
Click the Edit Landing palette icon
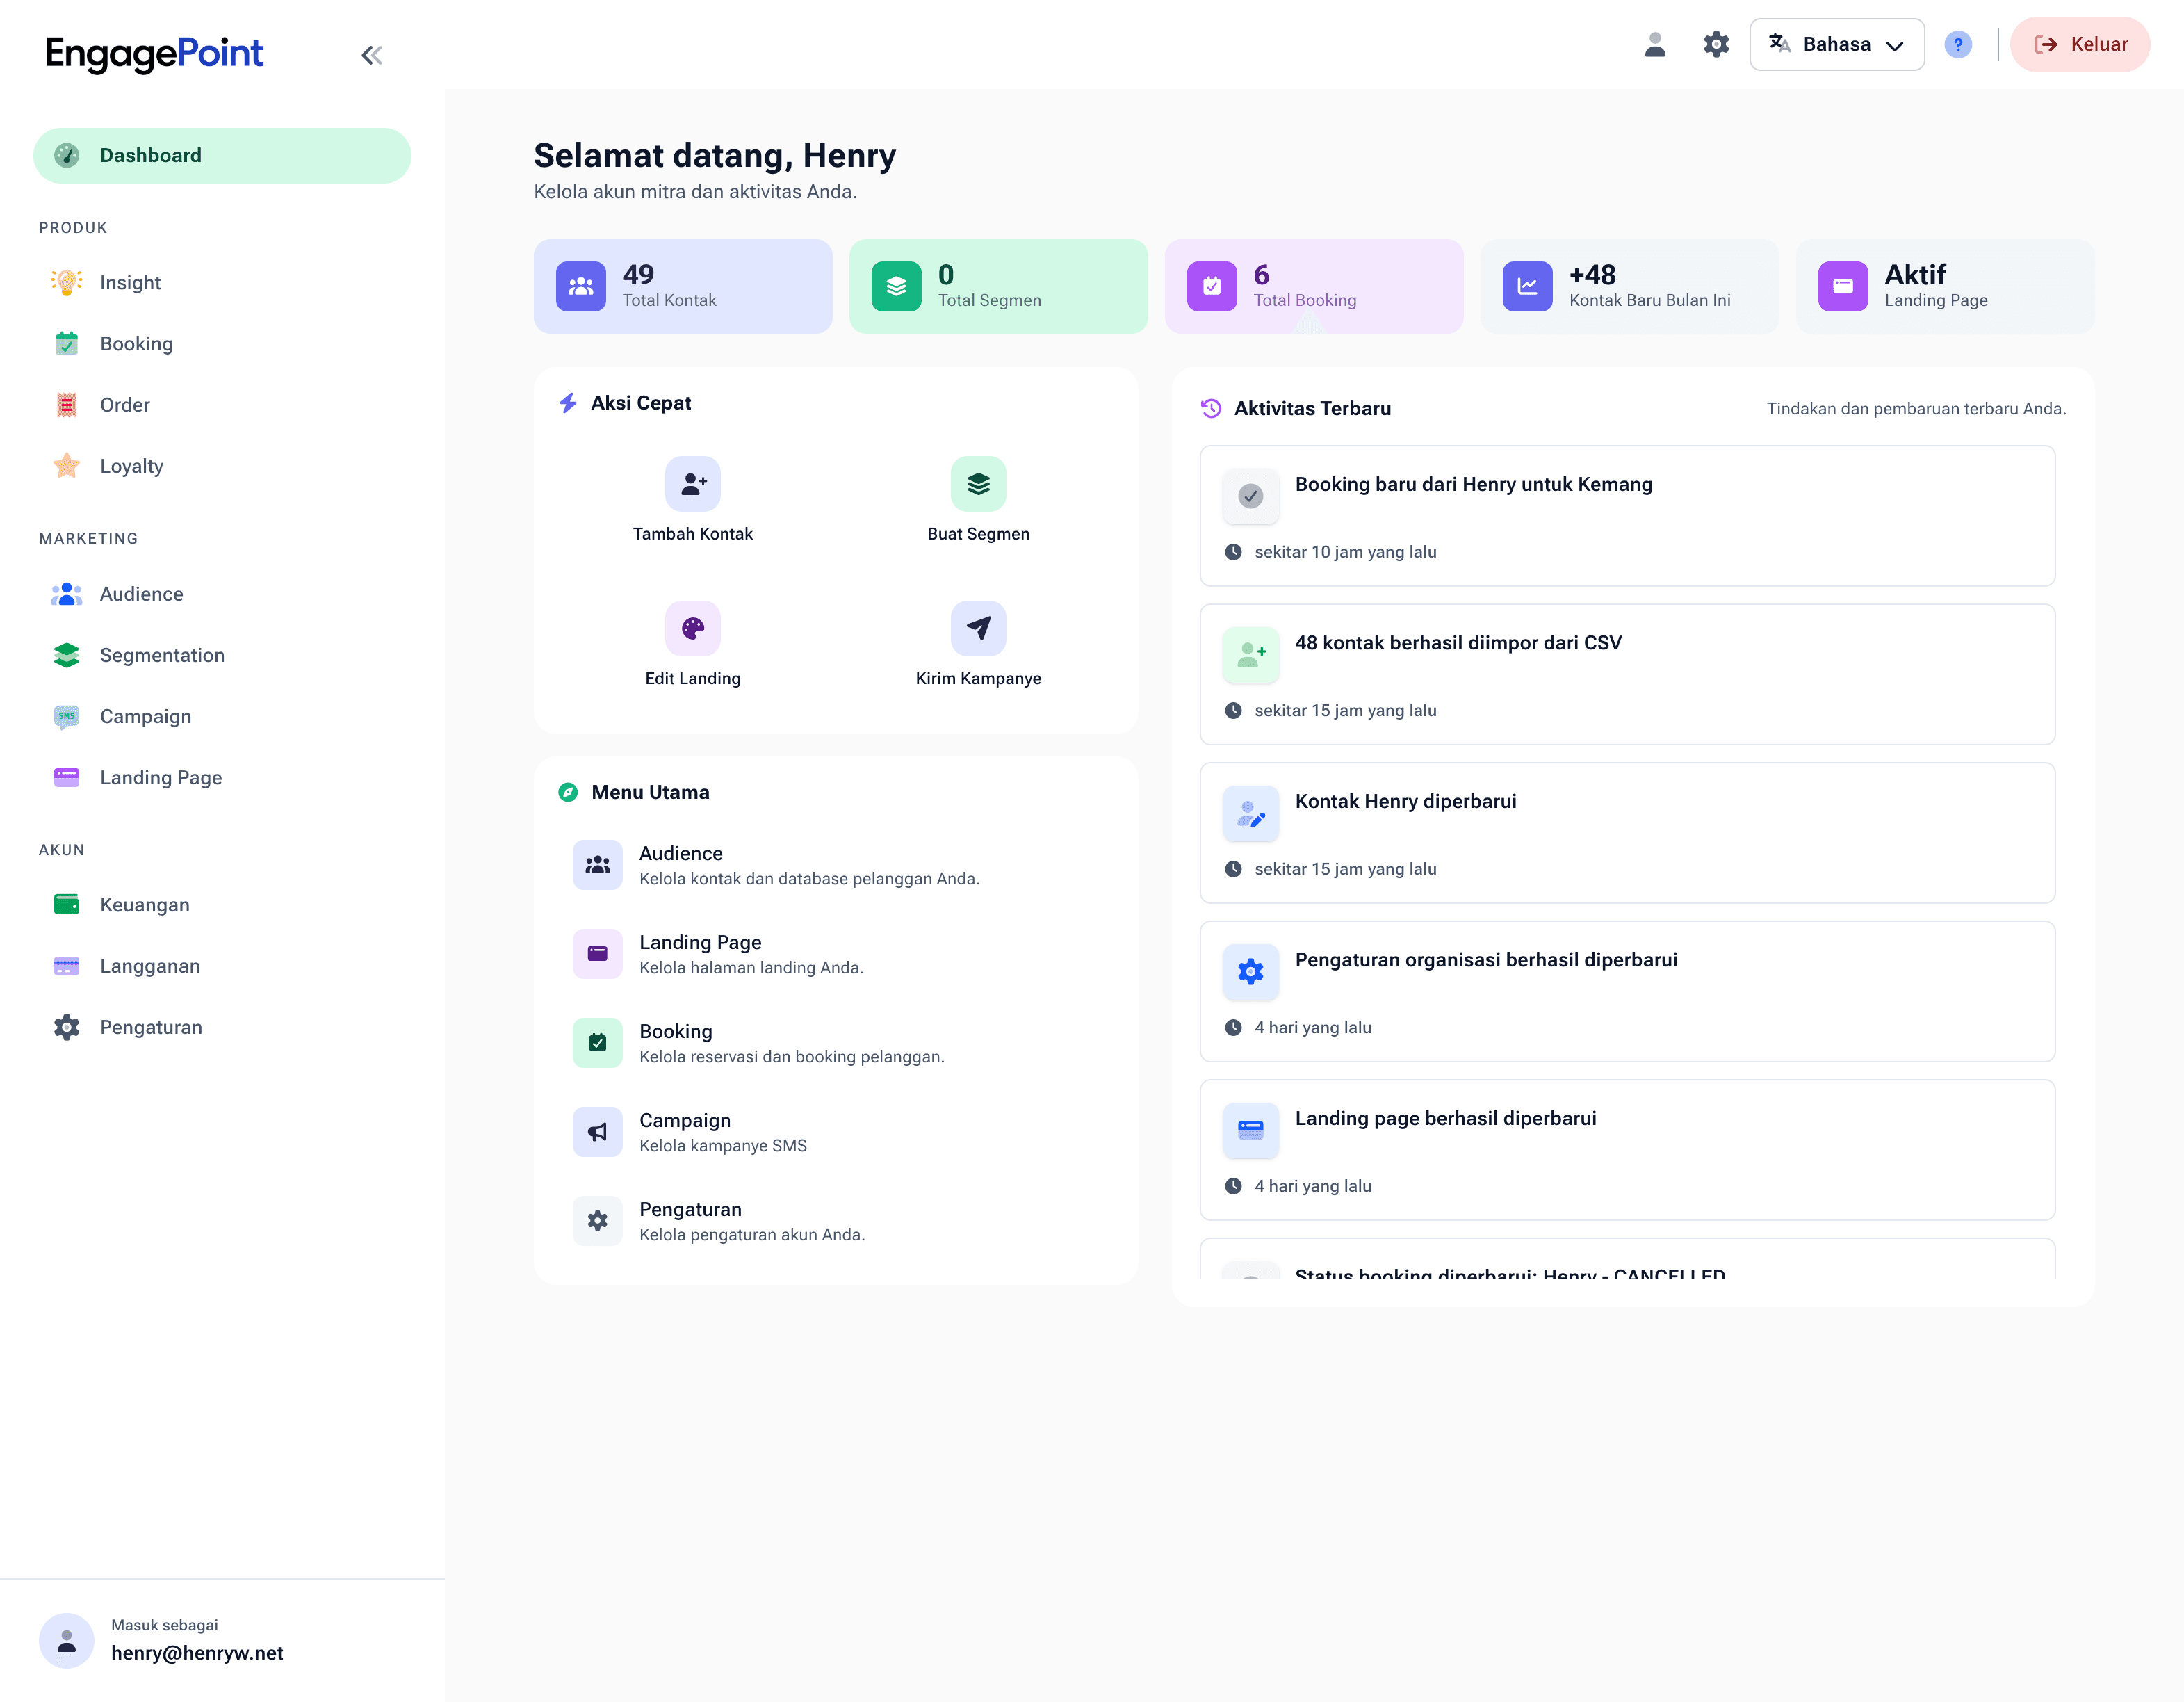(692, 629)
